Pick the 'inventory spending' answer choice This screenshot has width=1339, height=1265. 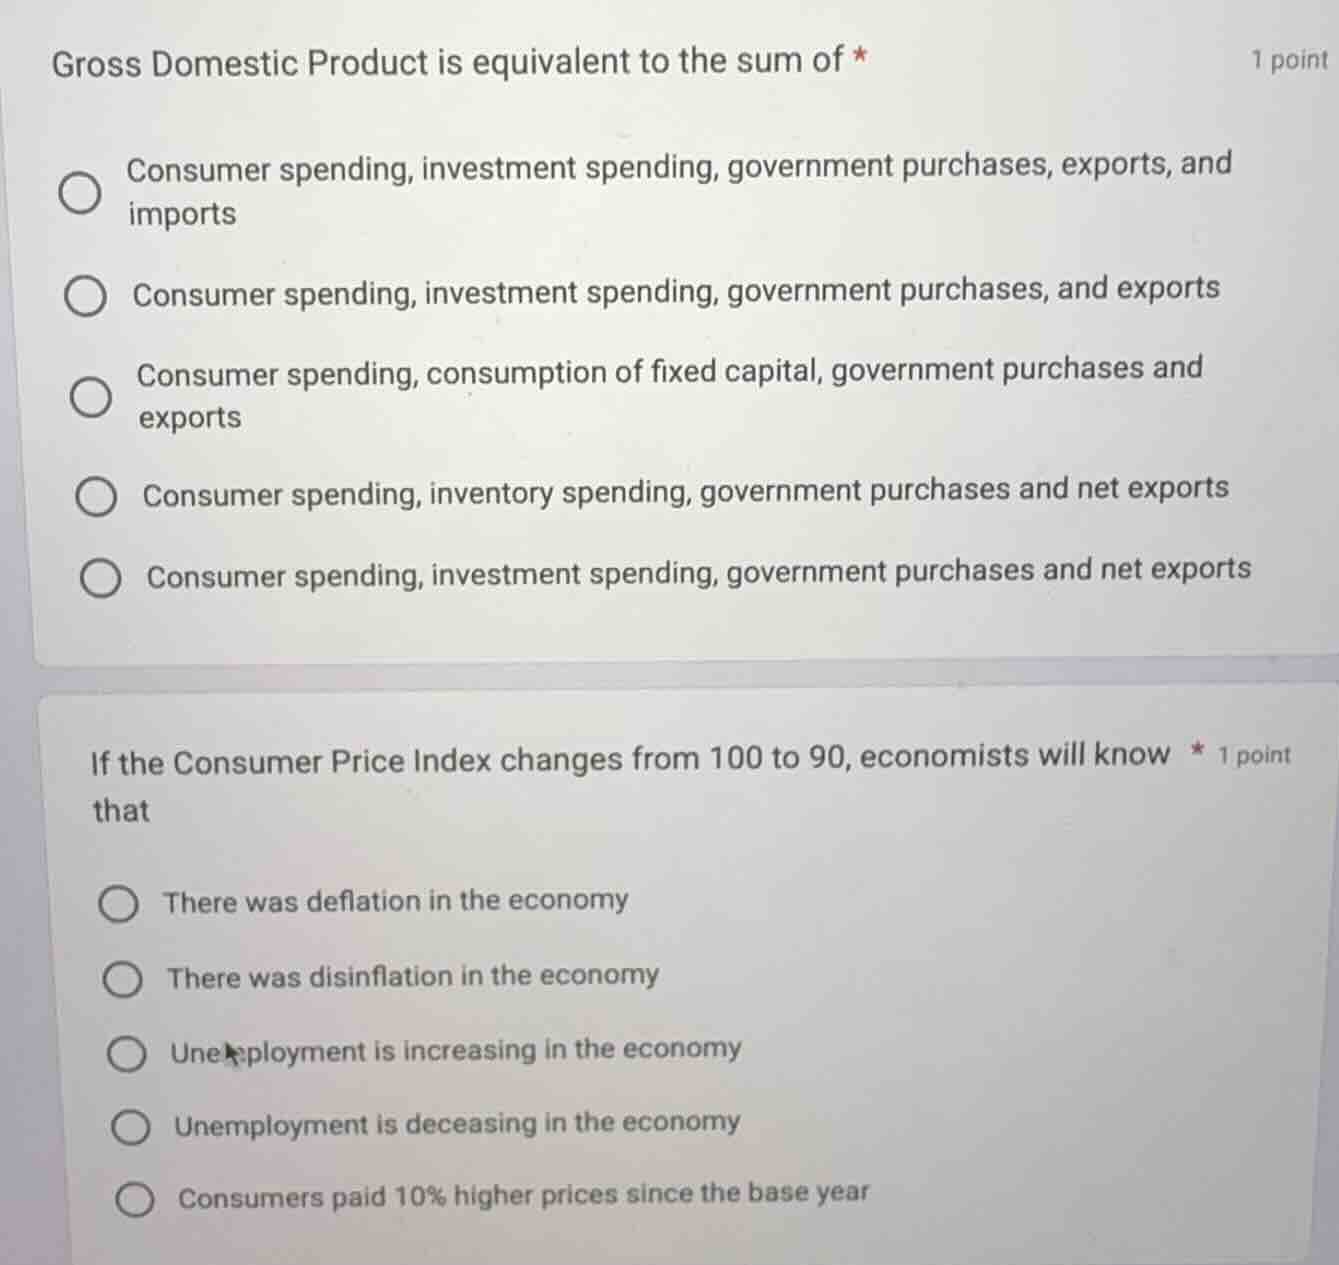coord(96,495)
